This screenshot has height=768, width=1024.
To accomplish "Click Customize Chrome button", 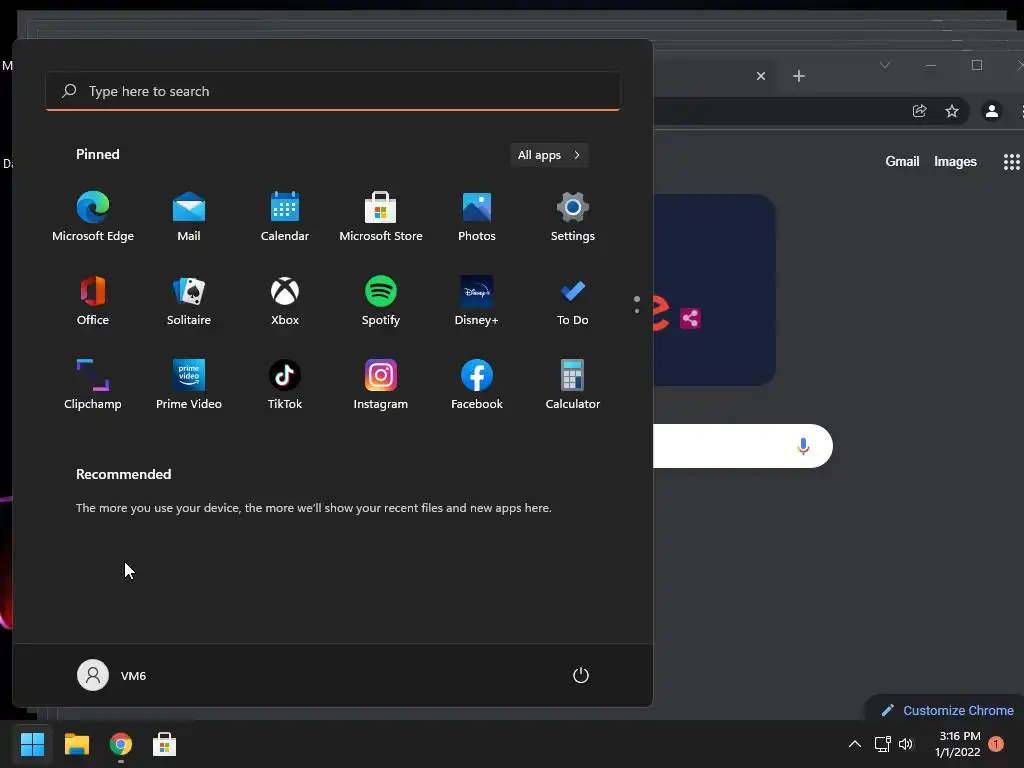I will 948,710.
